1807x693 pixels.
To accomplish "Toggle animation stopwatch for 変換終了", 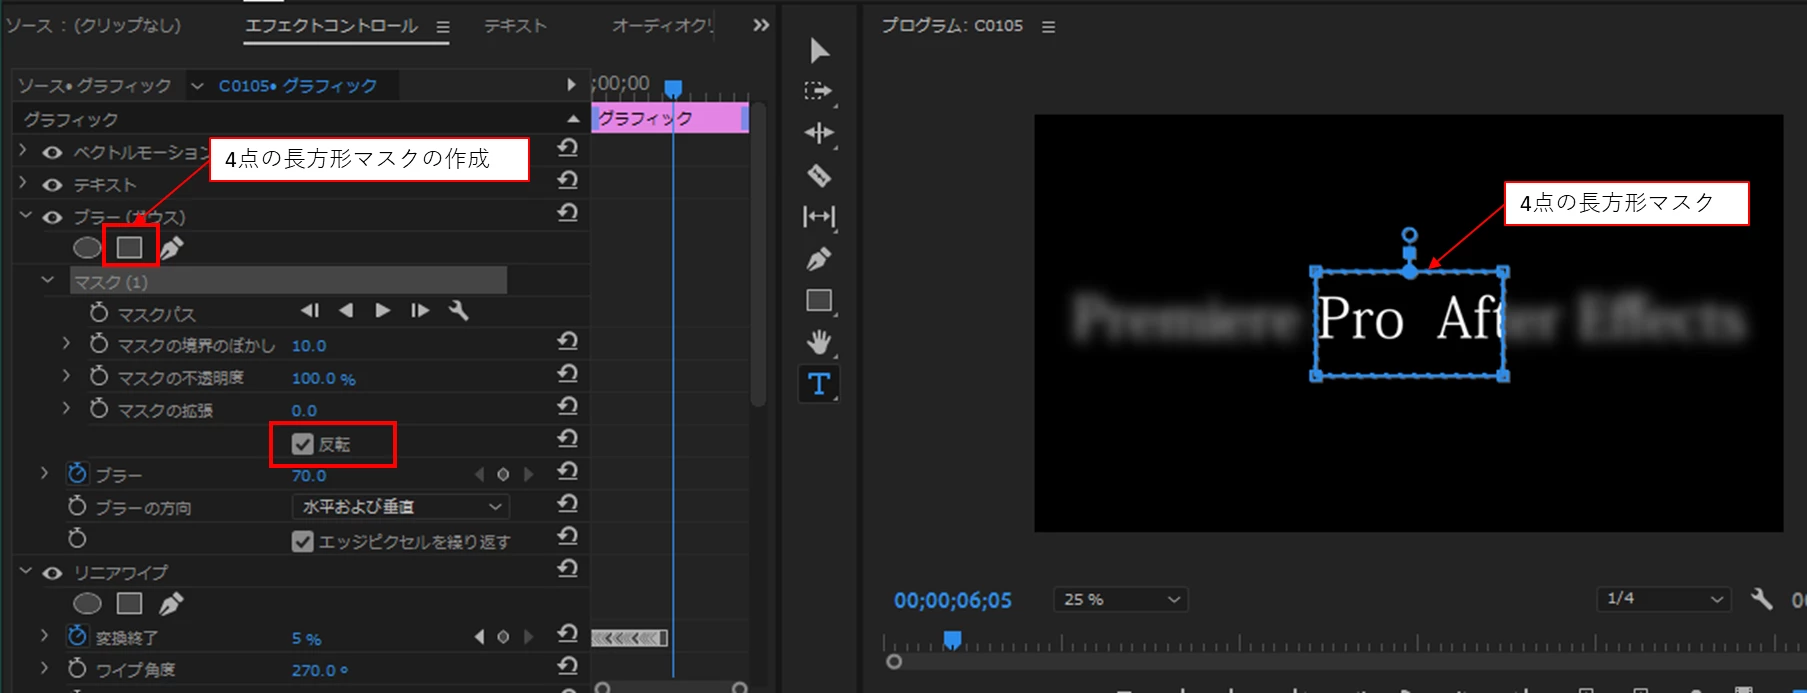I will coord(77,636).
